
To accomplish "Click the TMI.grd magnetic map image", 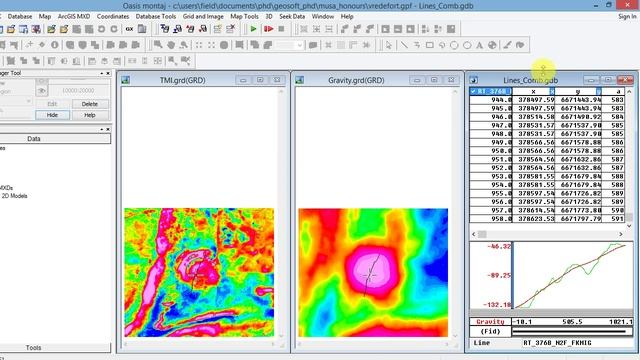I will point(199,273).
